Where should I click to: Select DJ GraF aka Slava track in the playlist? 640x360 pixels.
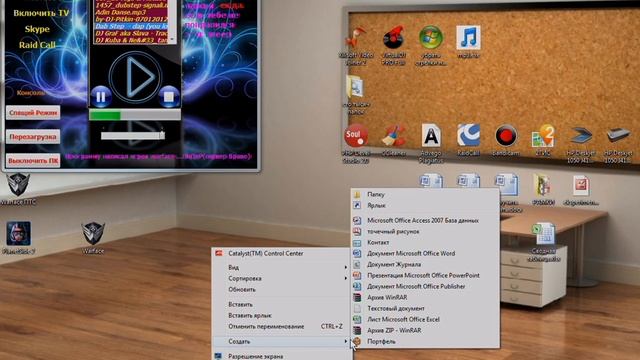tap(131, 33)
